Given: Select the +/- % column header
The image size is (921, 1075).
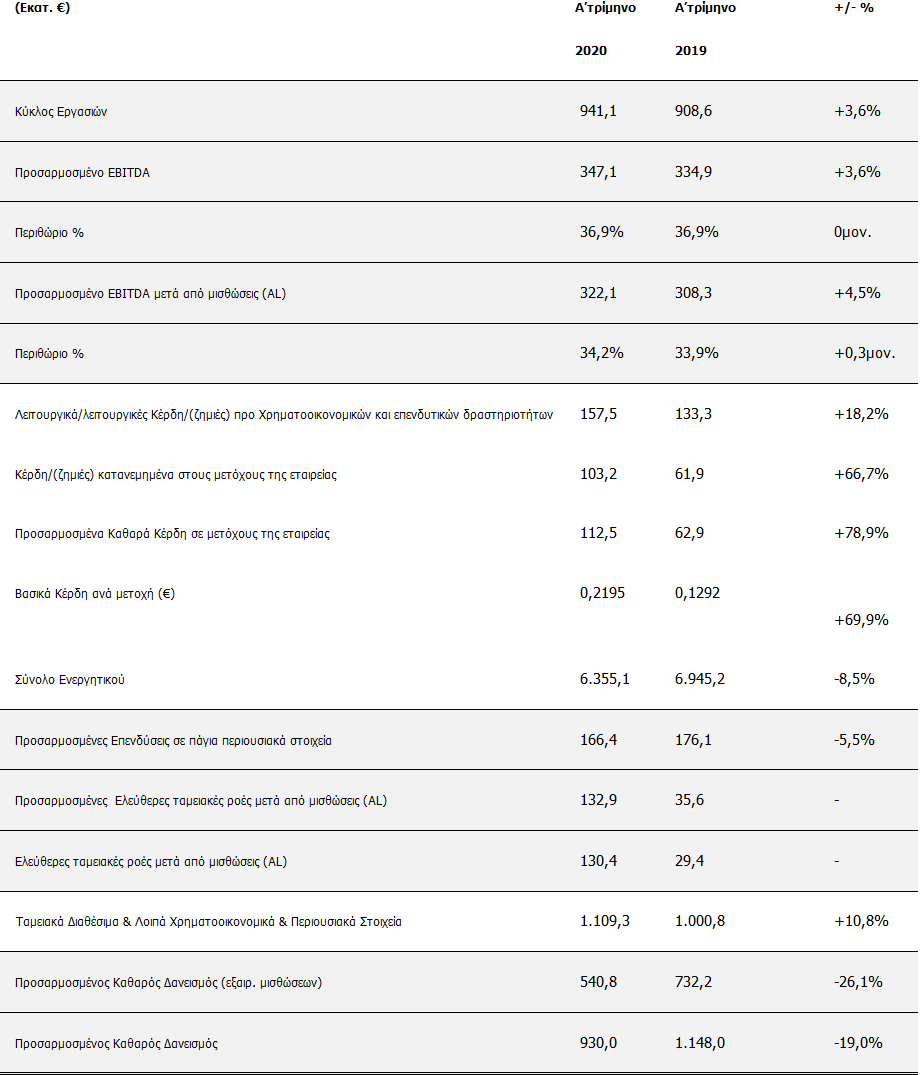Looking at the screenshot, I should tap(856, 7).
